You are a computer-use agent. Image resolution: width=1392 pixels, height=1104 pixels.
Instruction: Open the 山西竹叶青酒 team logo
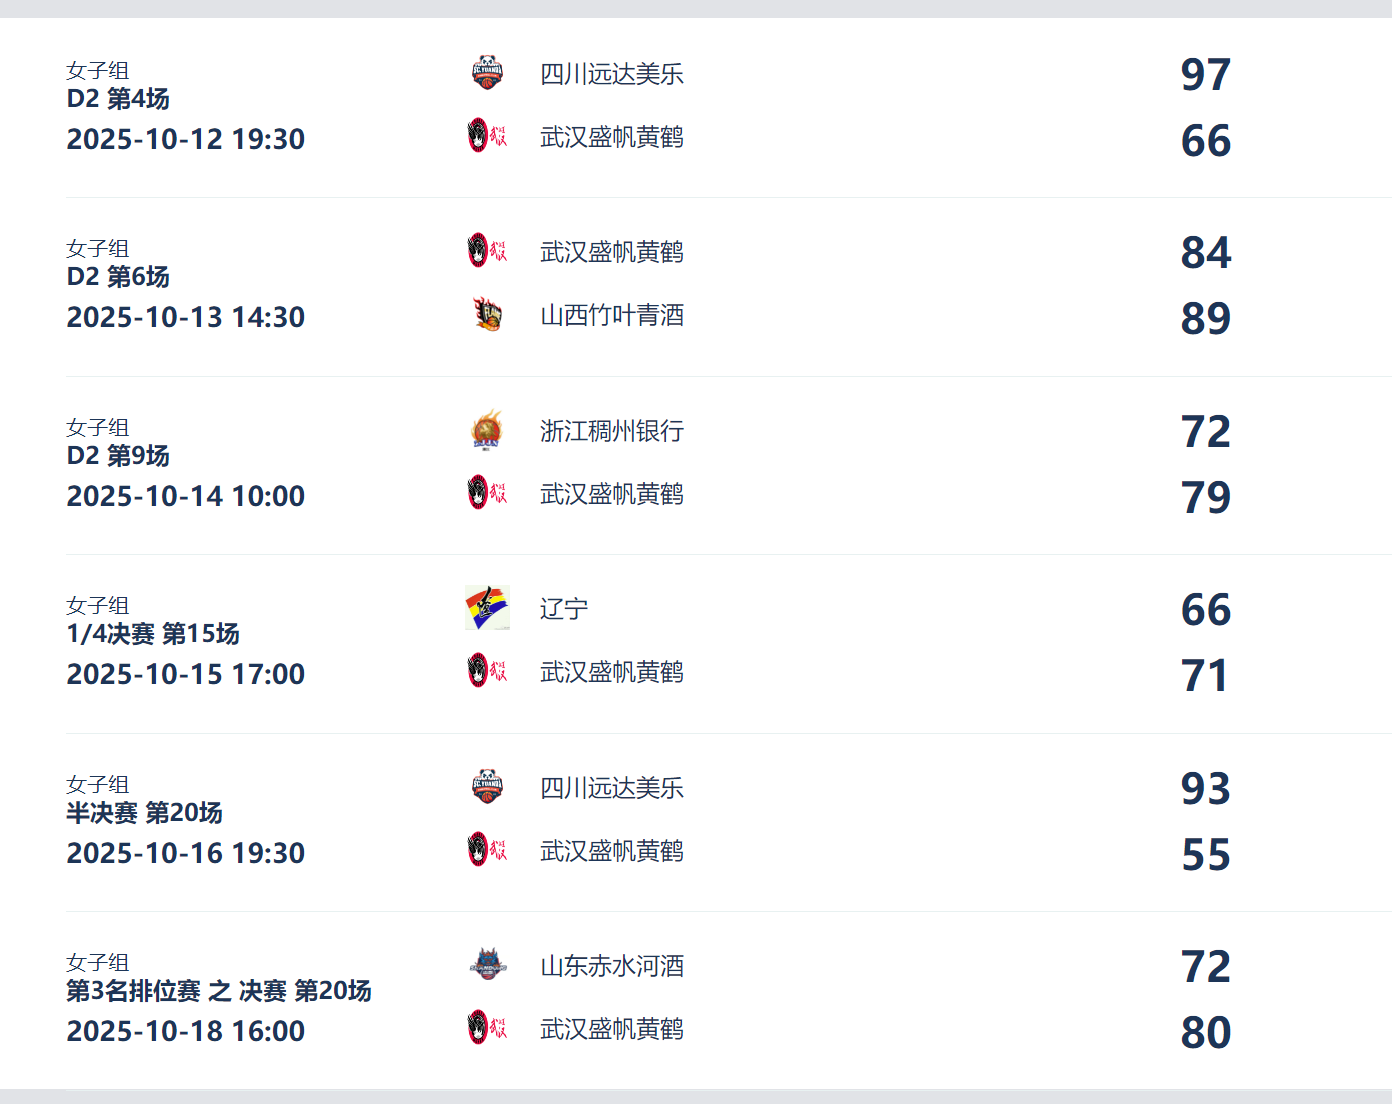487,315
